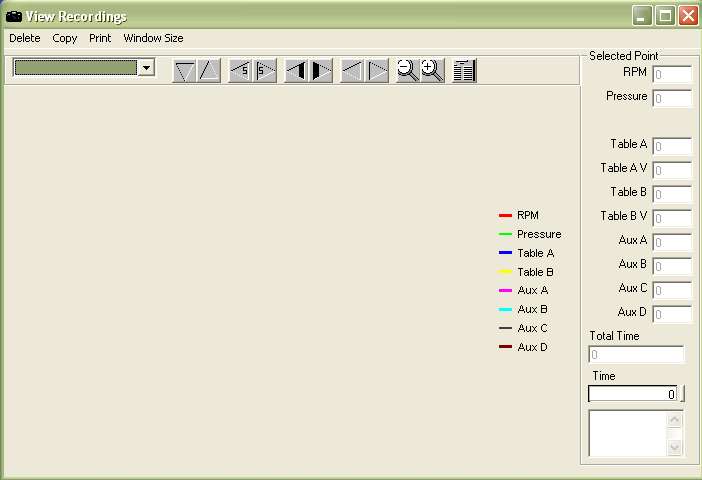Click the up triangle toolbar button
This screenshot has height=480, width=702.
pos(209,71)
